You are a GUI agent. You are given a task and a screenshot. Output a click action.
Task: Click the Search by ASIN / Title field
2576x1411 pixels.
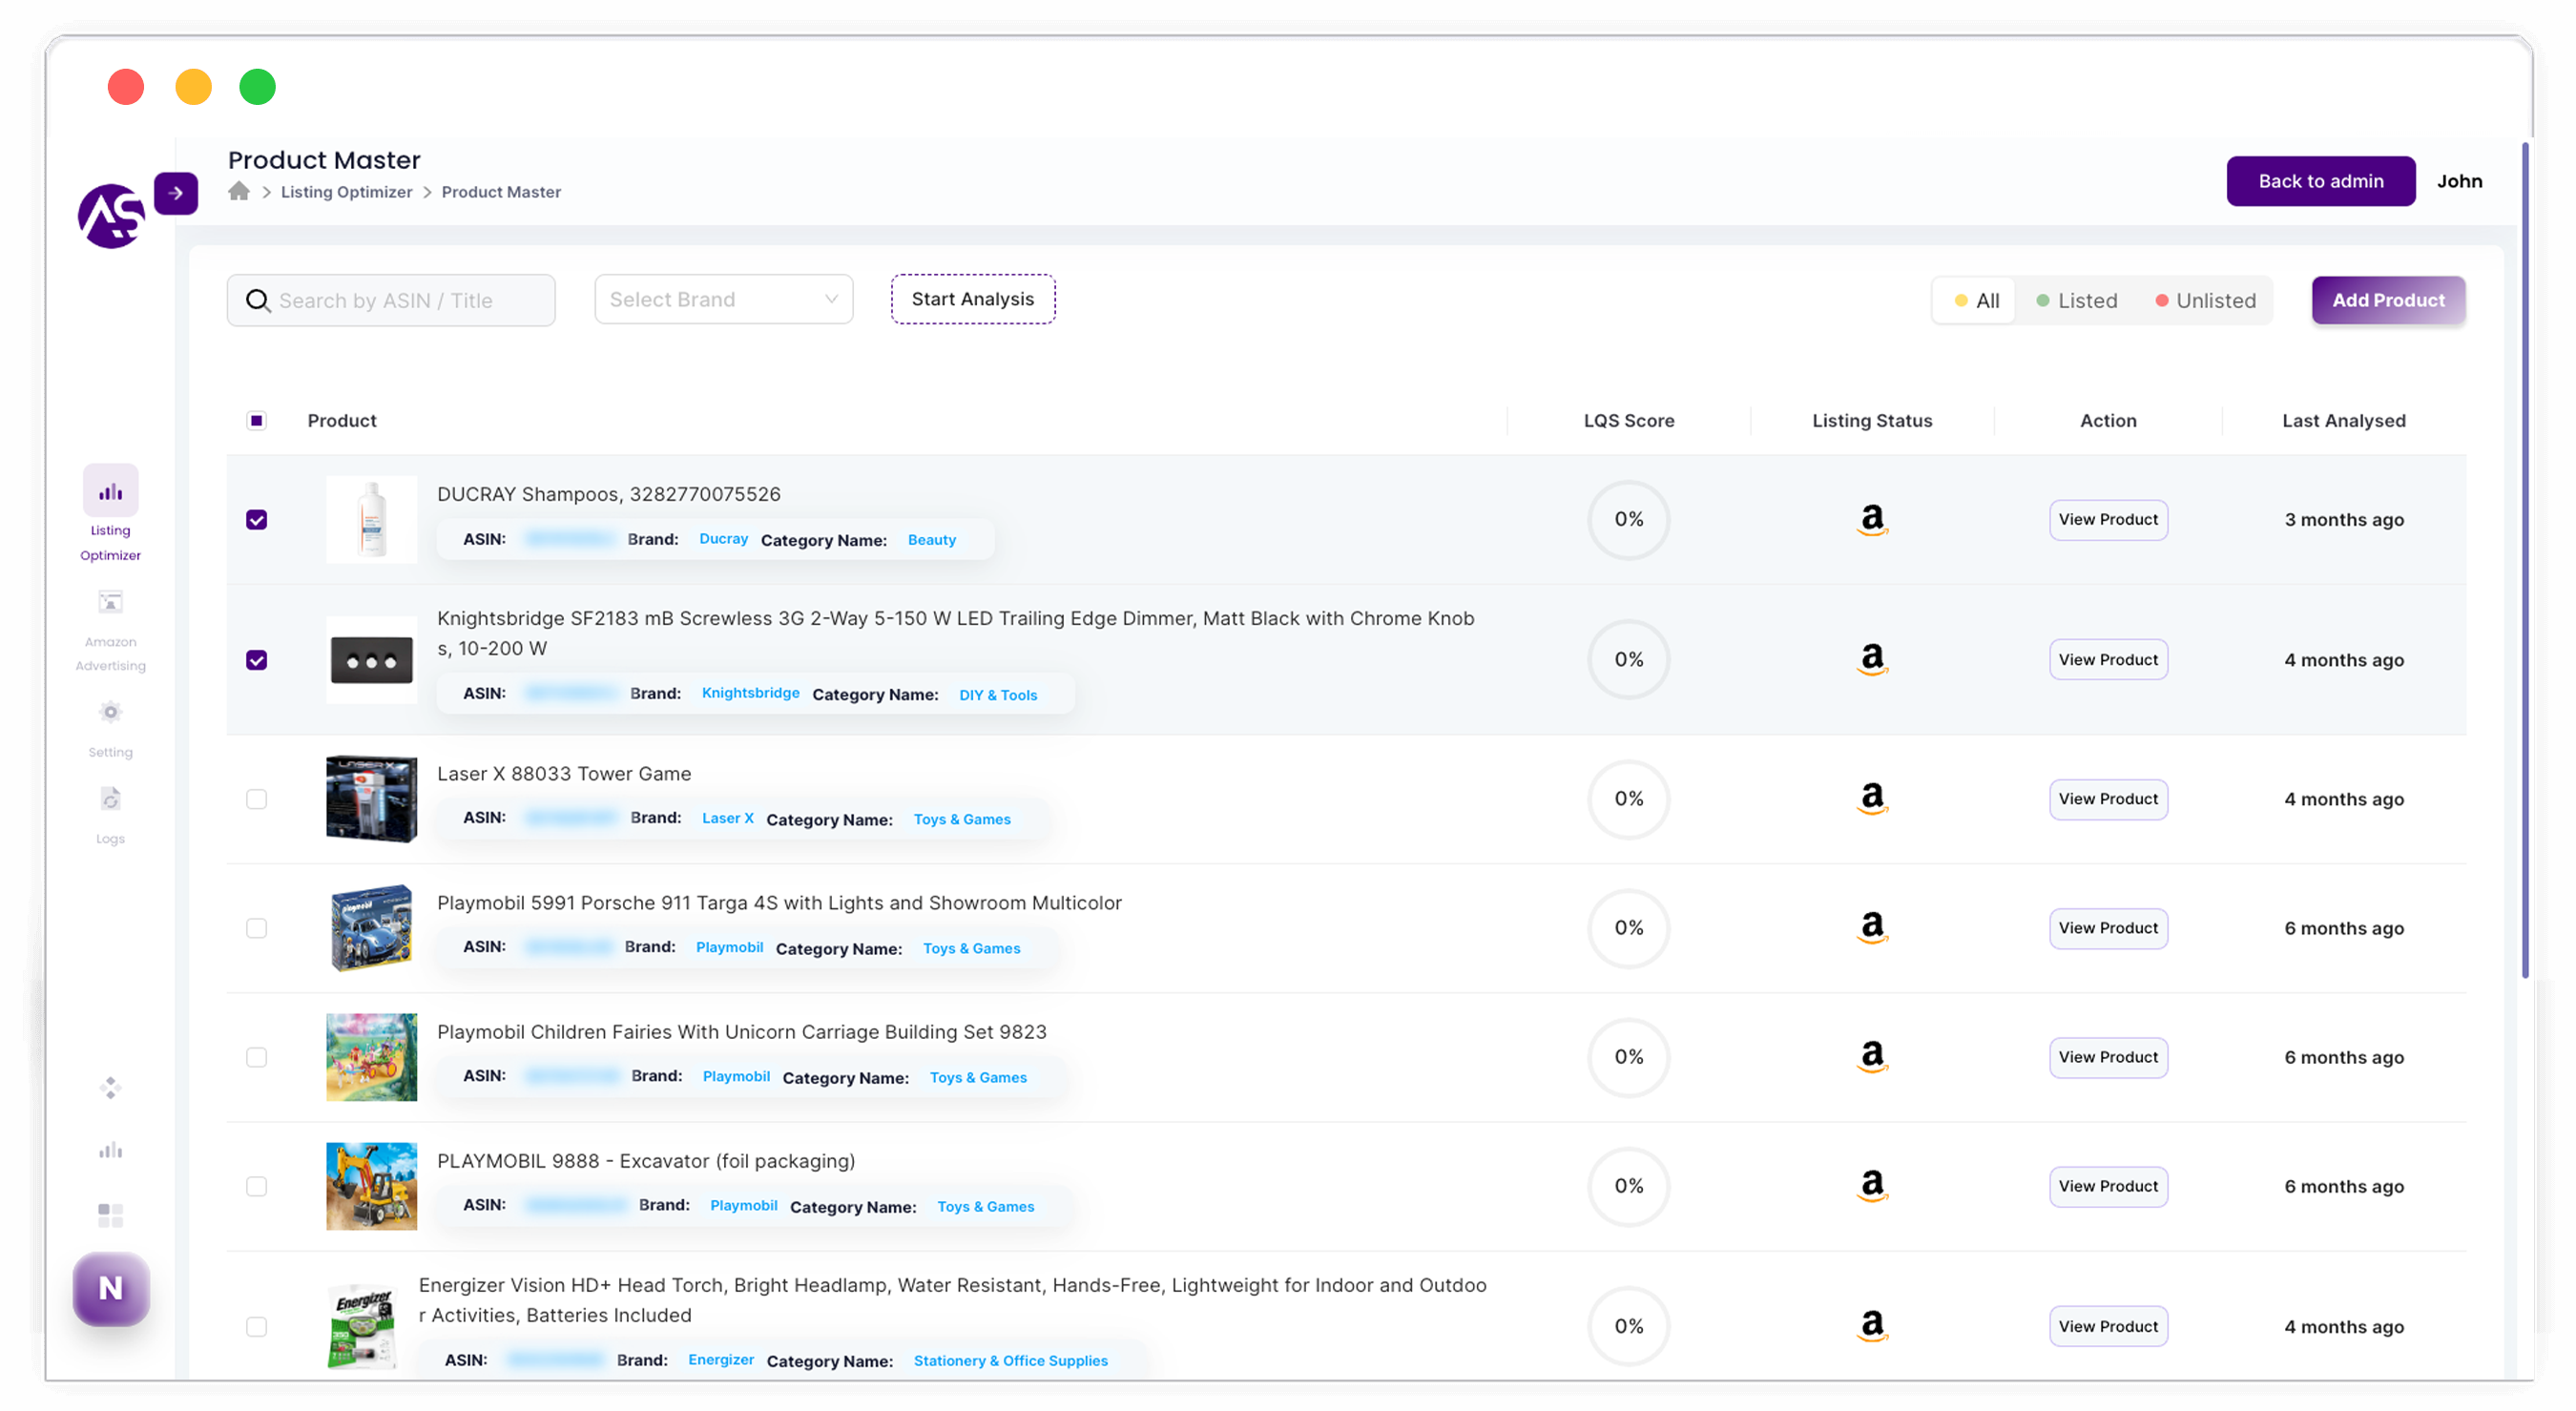[391, 300]
